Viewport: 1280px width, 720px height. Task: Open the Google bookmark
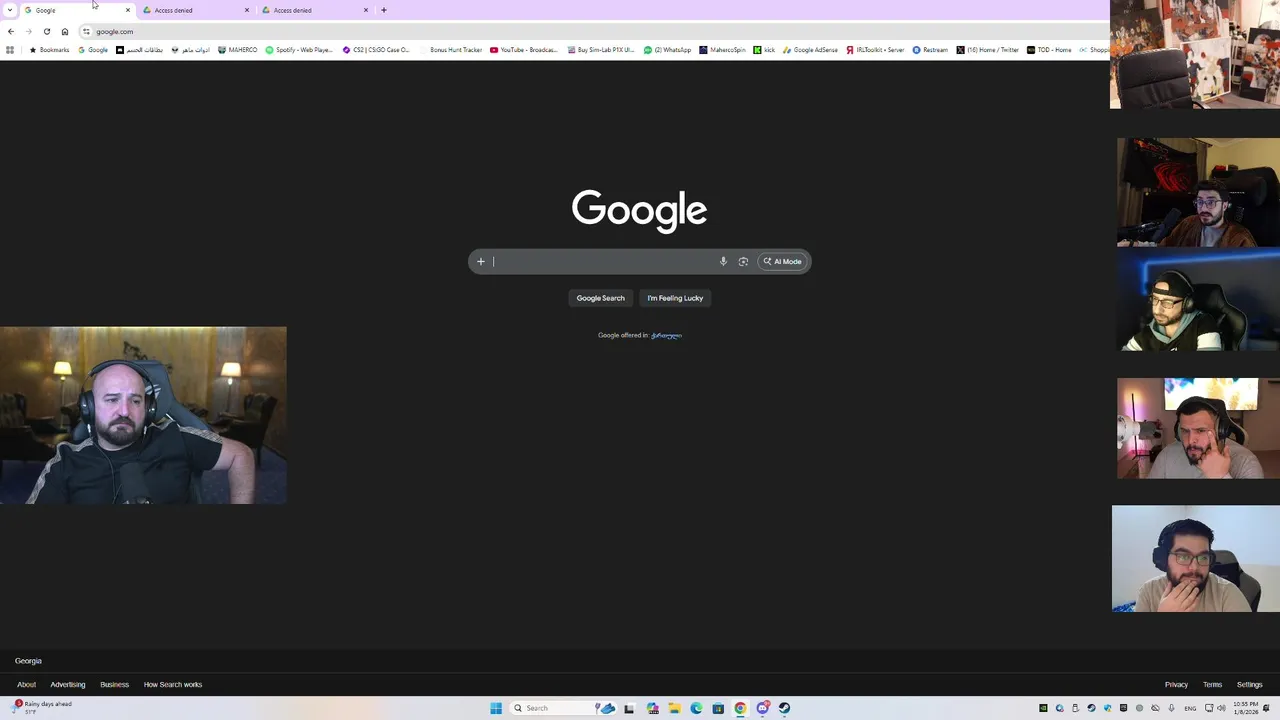tap(93, 50)
